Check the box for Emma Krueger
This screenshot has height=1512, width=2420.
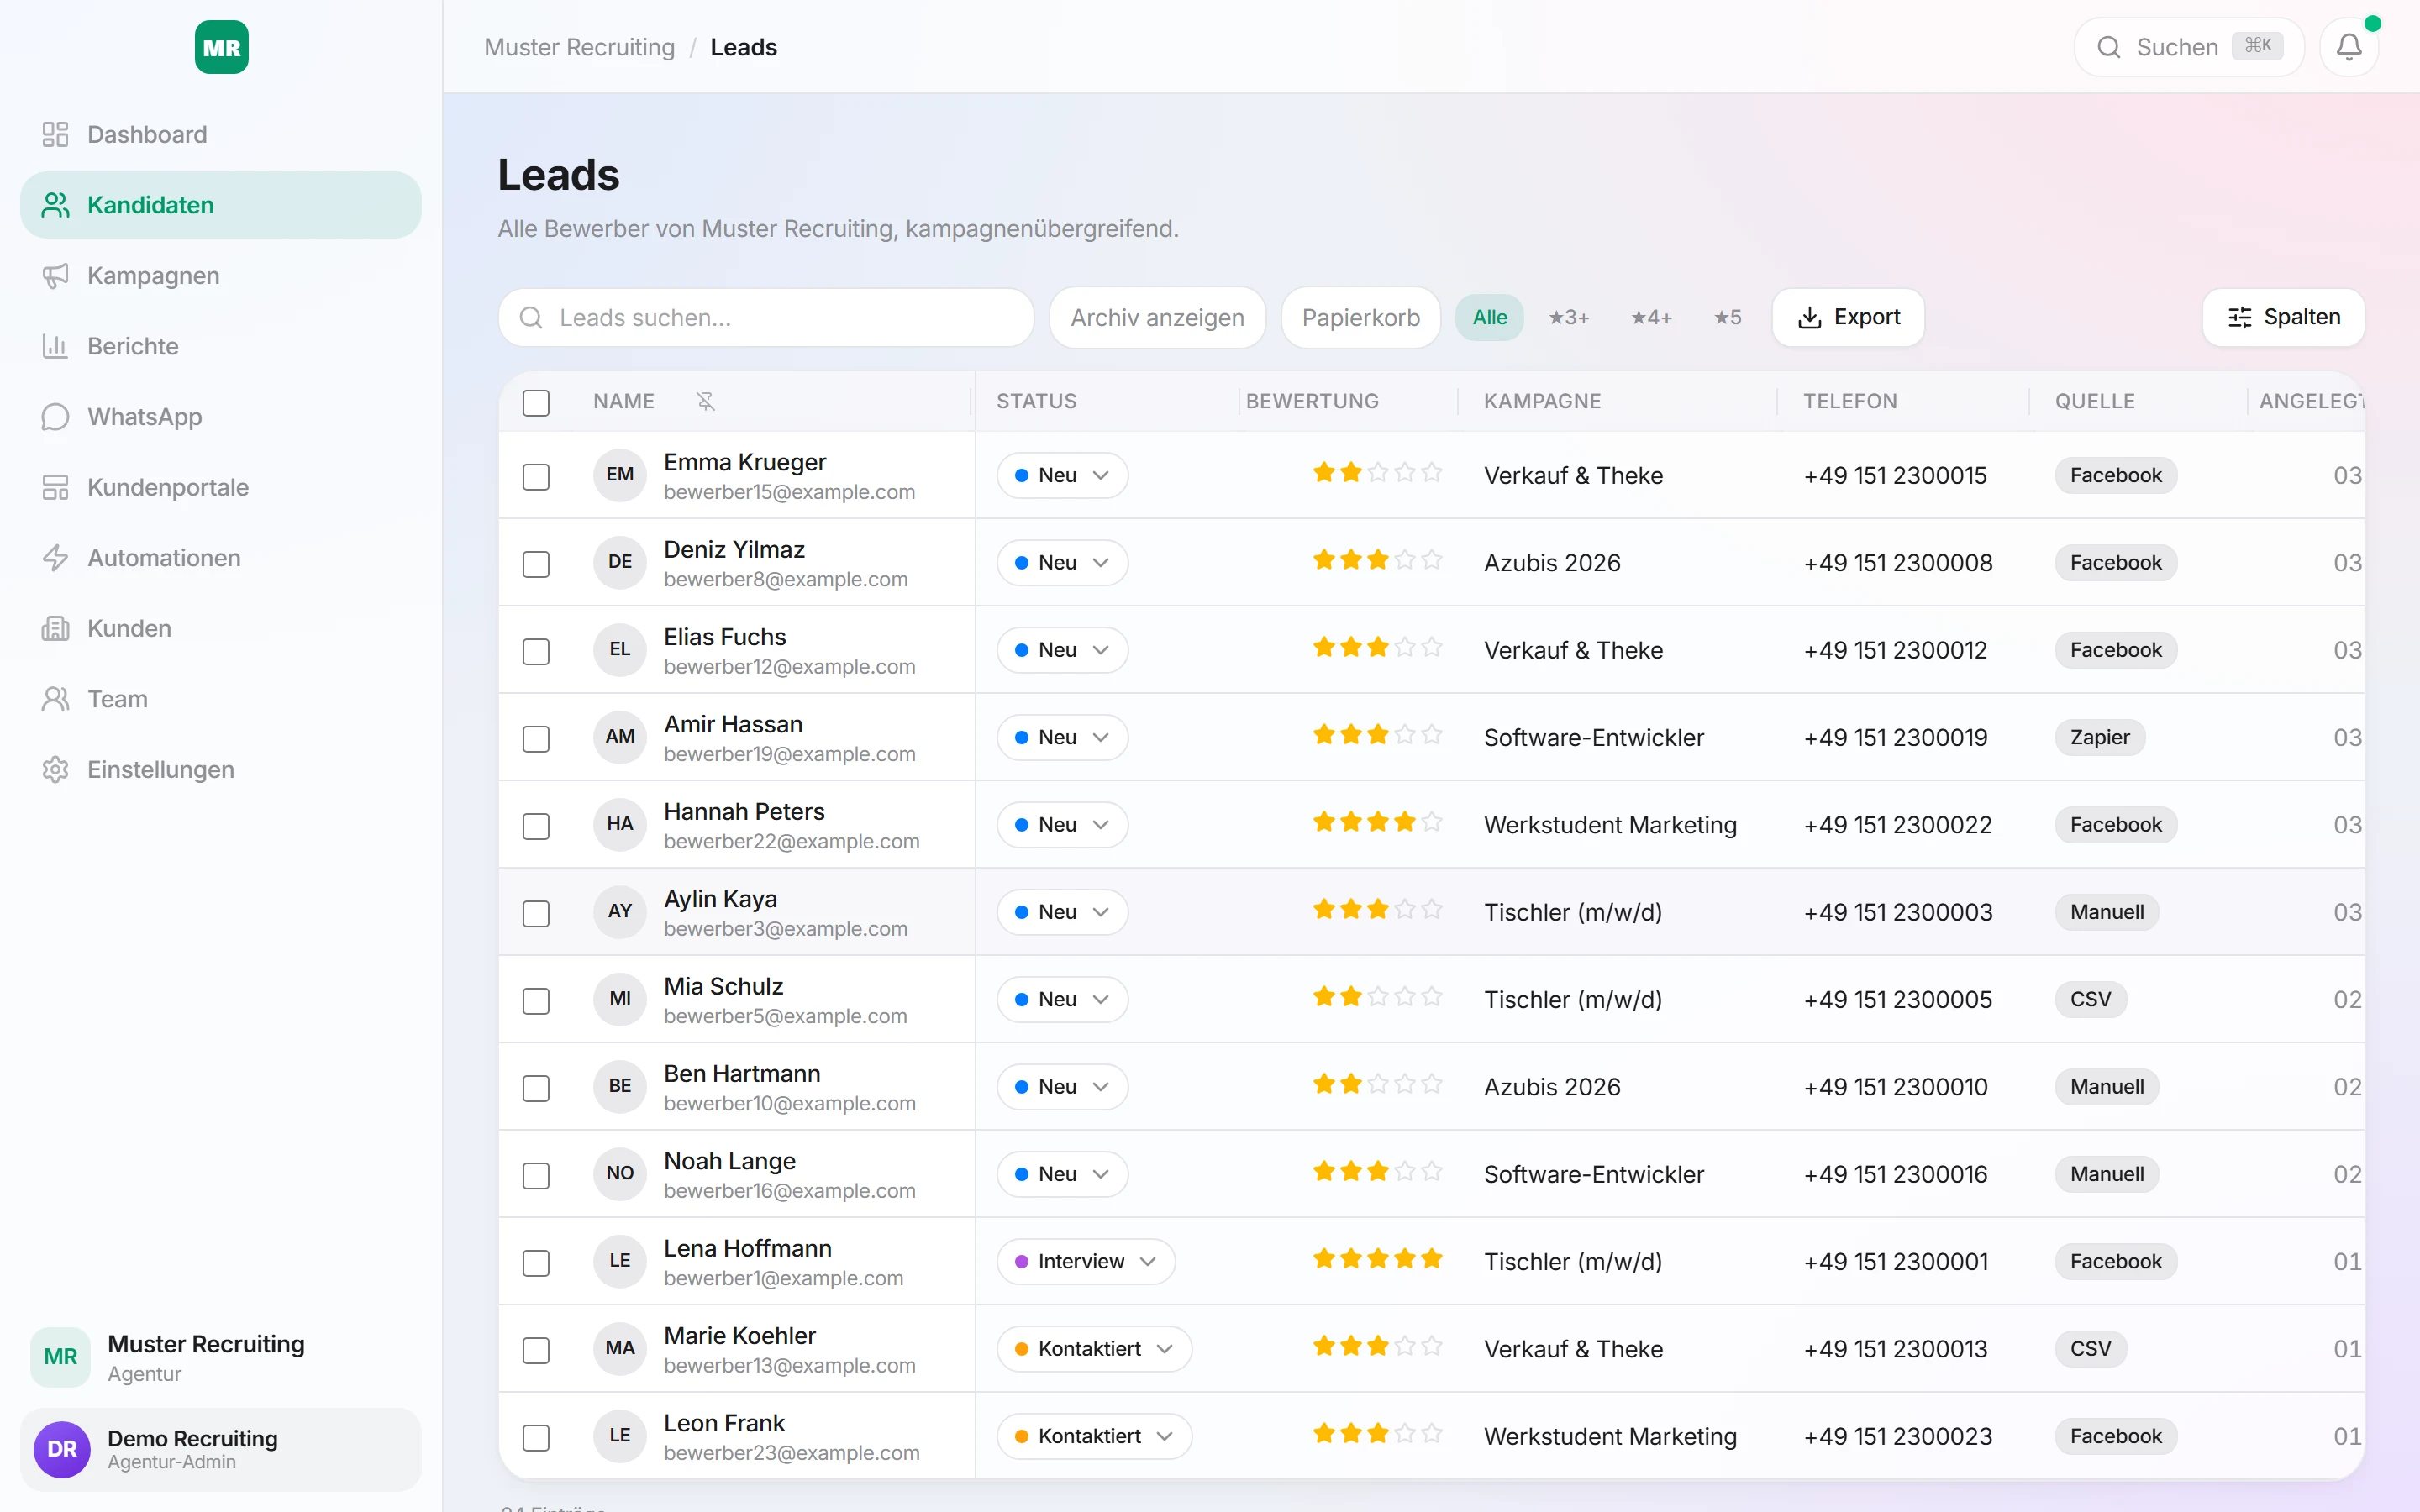(x=536, y=476)
